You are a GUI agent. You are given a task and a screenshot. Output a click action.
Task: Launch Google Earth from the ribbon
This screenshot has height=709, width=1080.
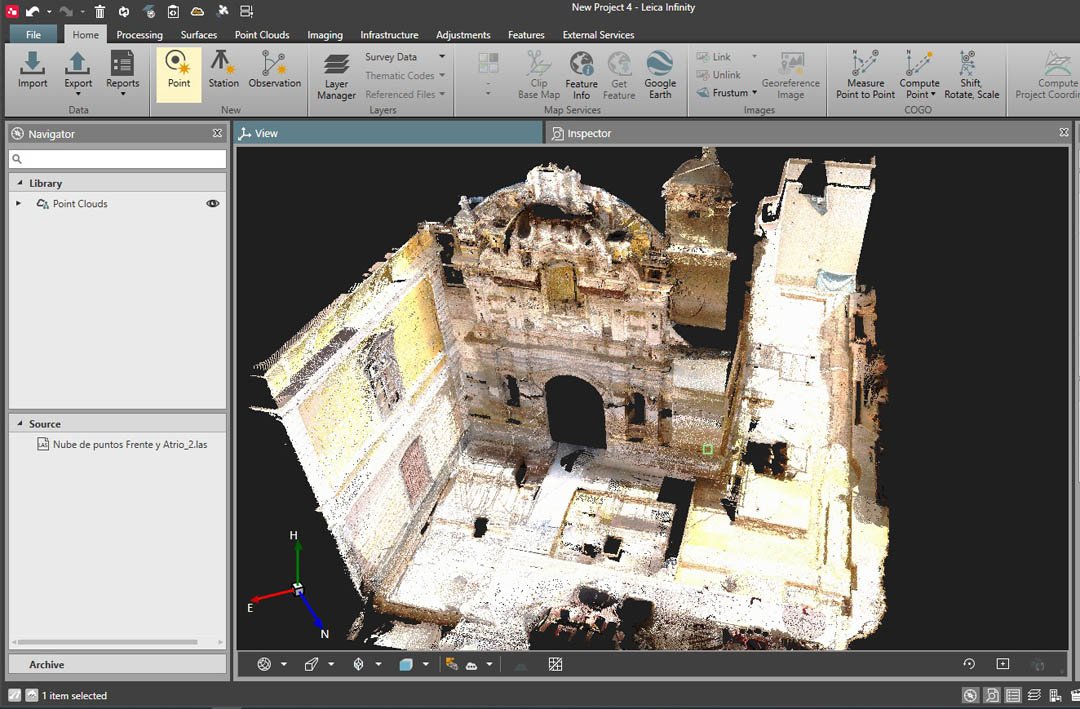(660, 76)
